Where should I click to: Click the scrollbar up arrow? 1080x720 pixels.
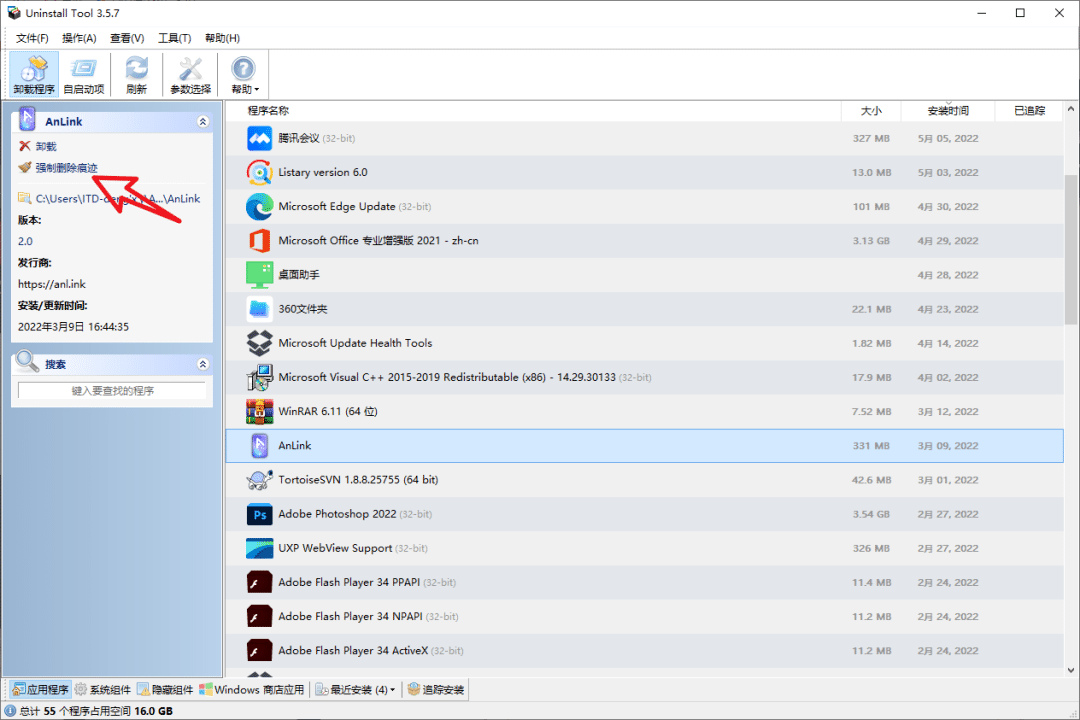1071,109
